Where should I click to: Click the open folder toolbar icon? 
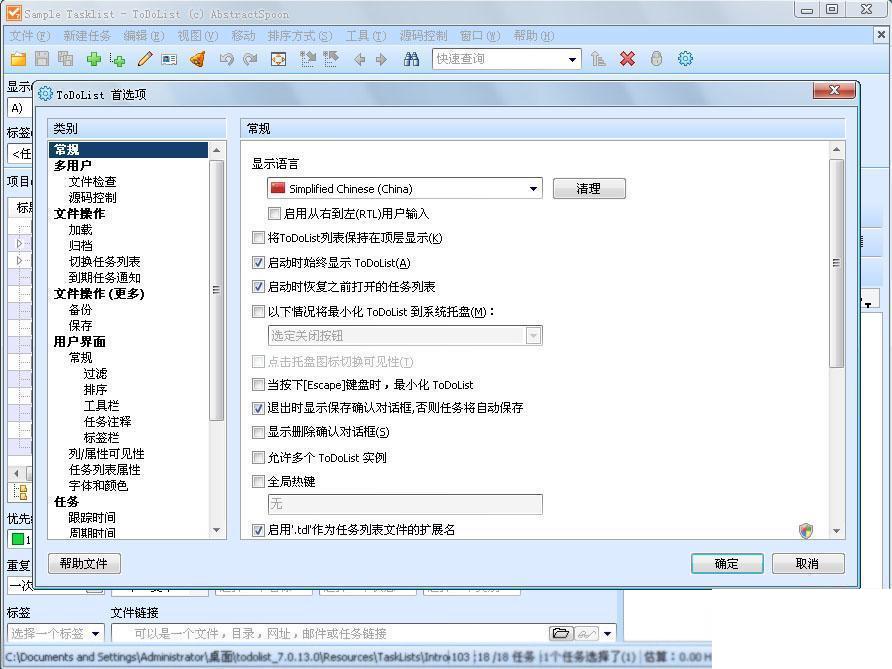[x=19, y=59]
